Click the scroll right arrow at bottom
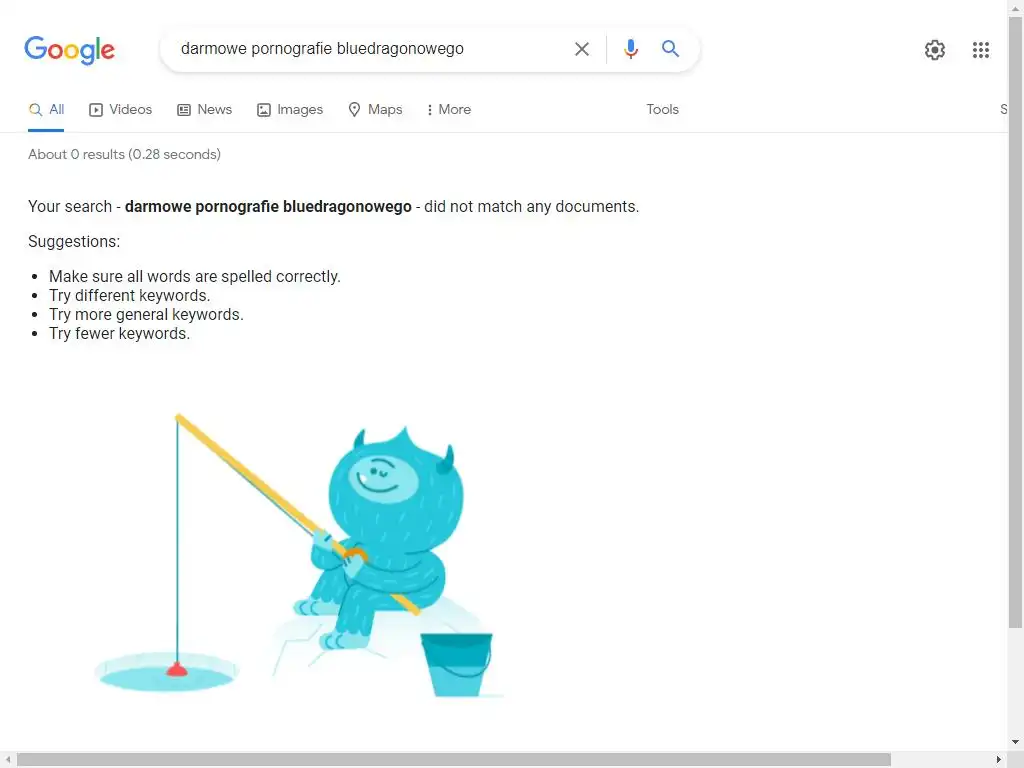 coord(998,760)
